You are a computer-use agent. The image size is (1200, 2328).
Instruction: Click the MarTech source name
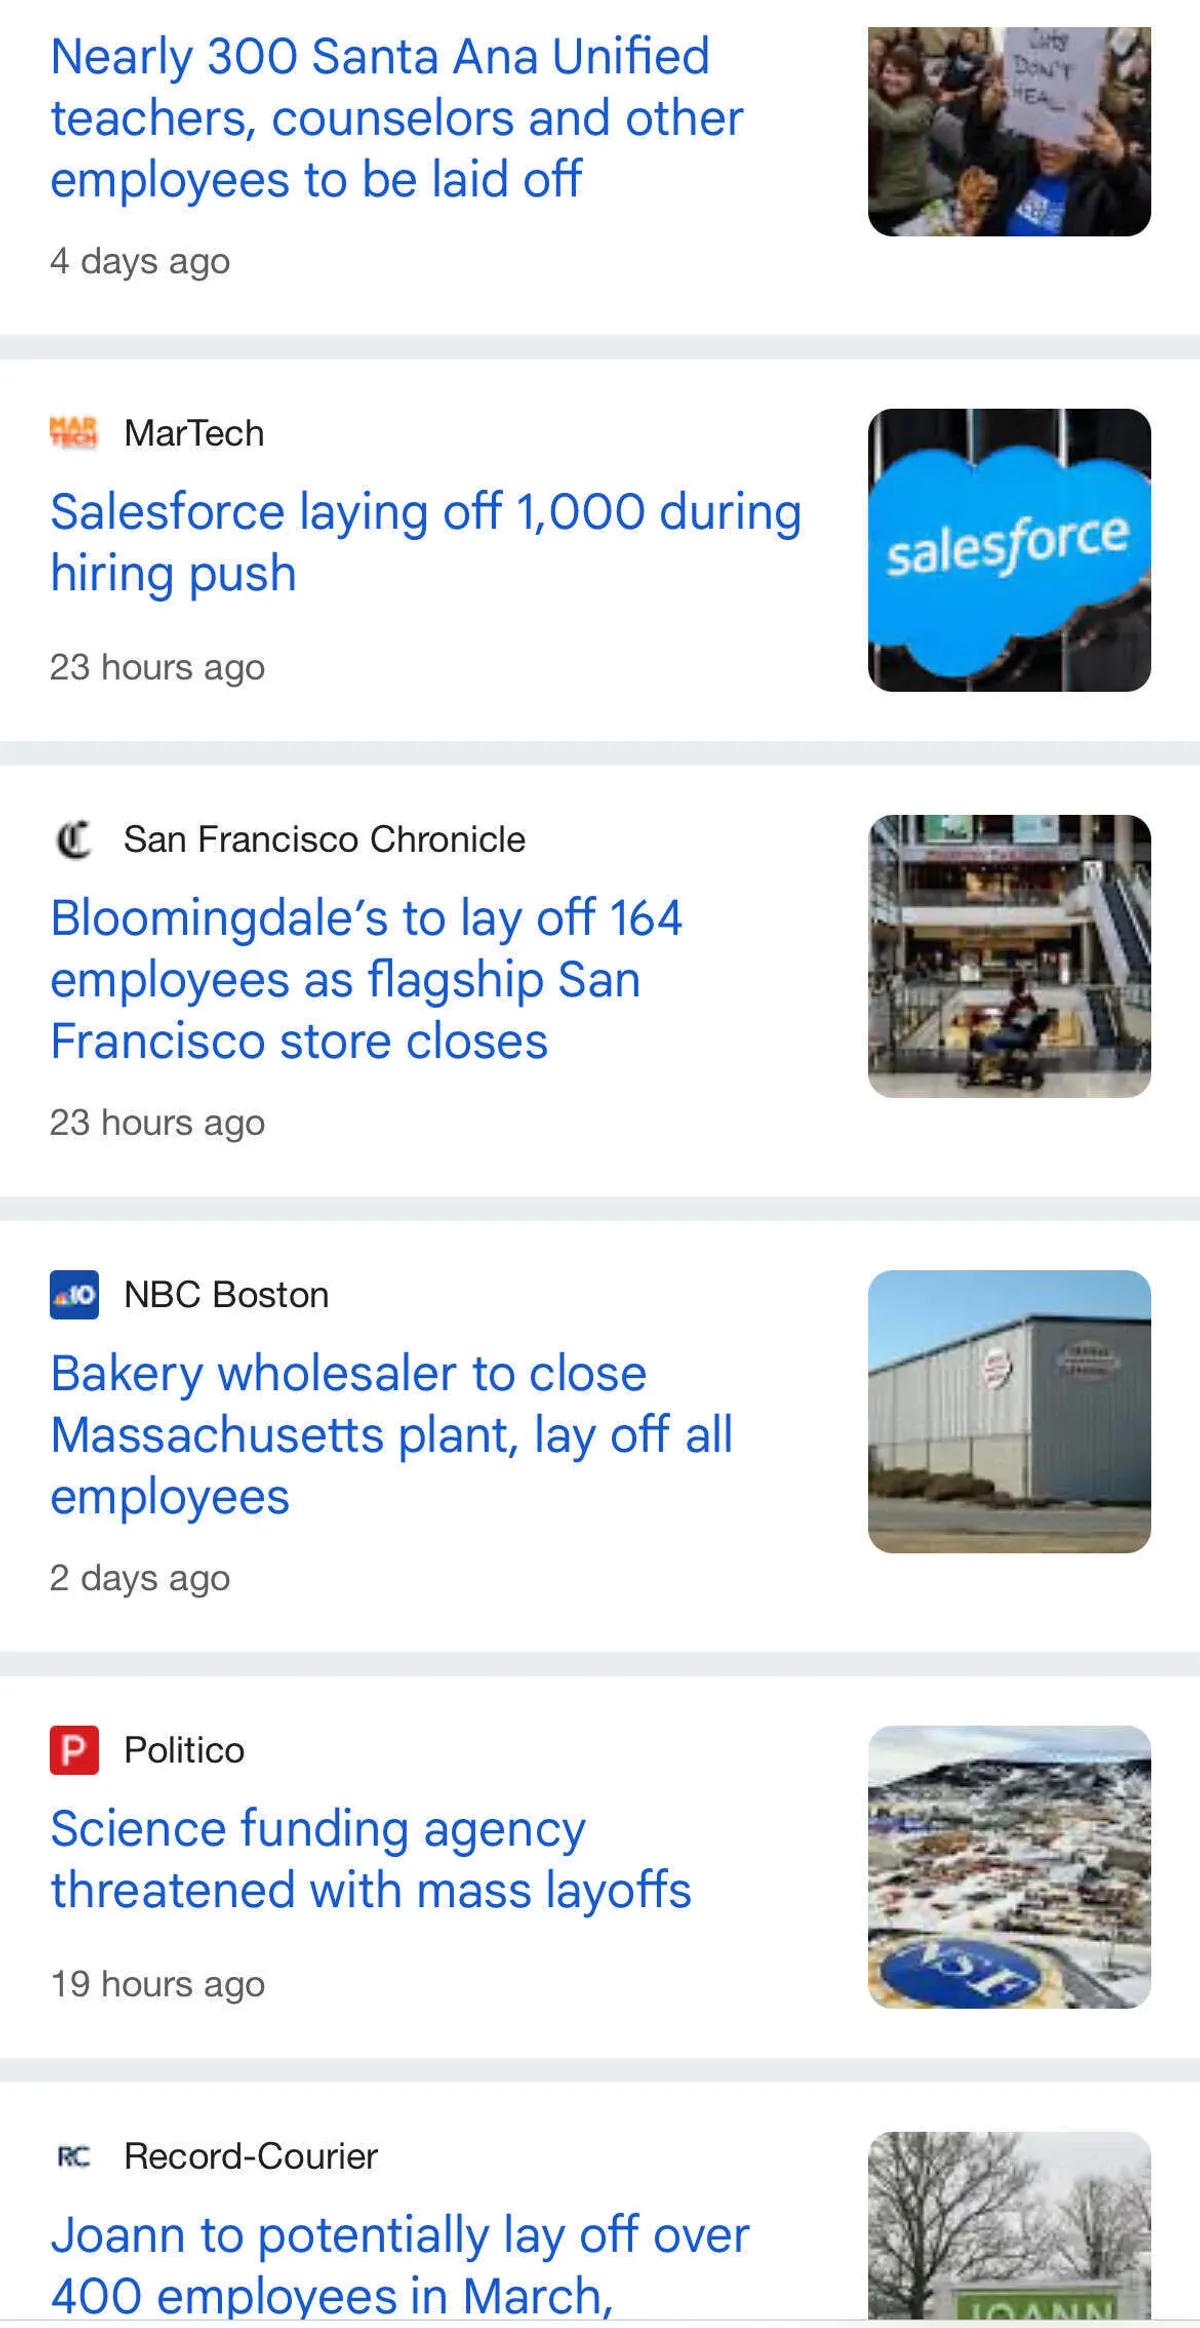tap(194, 434)
